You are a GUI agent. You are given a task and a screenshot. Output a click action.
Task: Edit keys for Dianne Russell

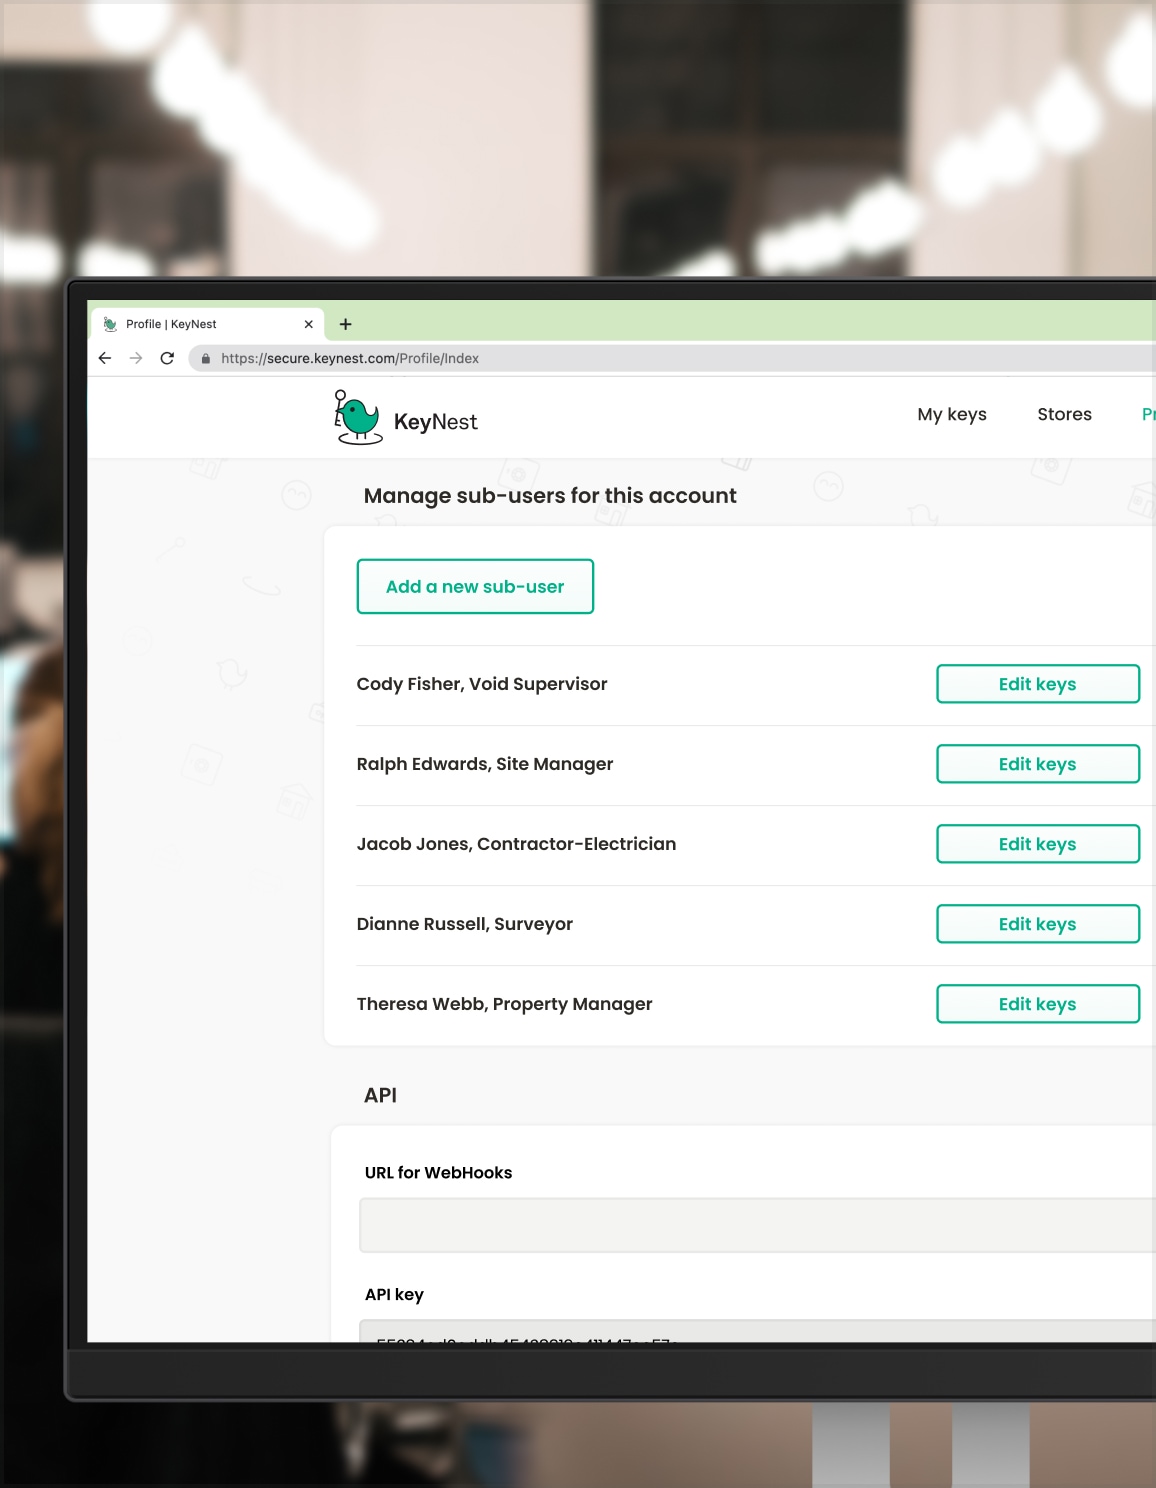(1037, 923)
